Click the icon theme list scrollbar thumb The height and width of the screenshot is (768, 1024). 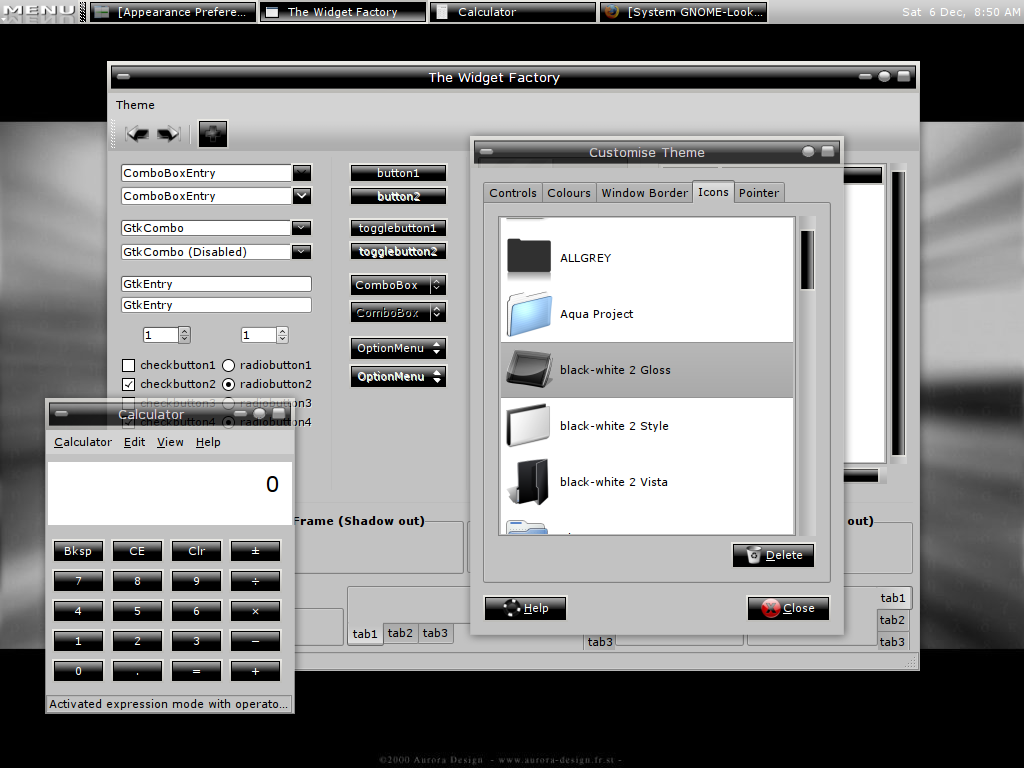click(807, 259)
